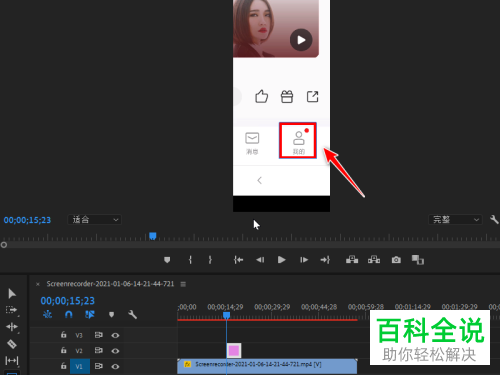Click back chevron in phone preview

(259, 180)
